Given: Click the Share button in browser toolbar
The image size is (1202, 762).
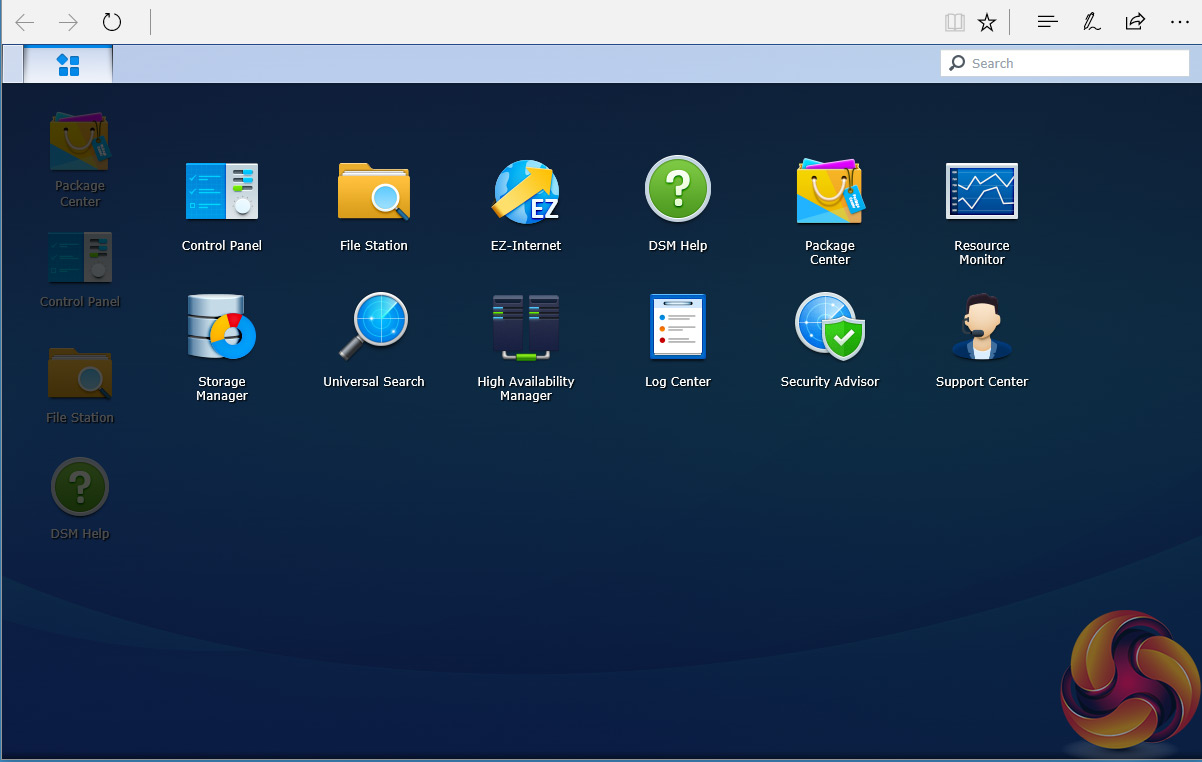Looking at the screenshot, I should click(x=1135, y=22).
